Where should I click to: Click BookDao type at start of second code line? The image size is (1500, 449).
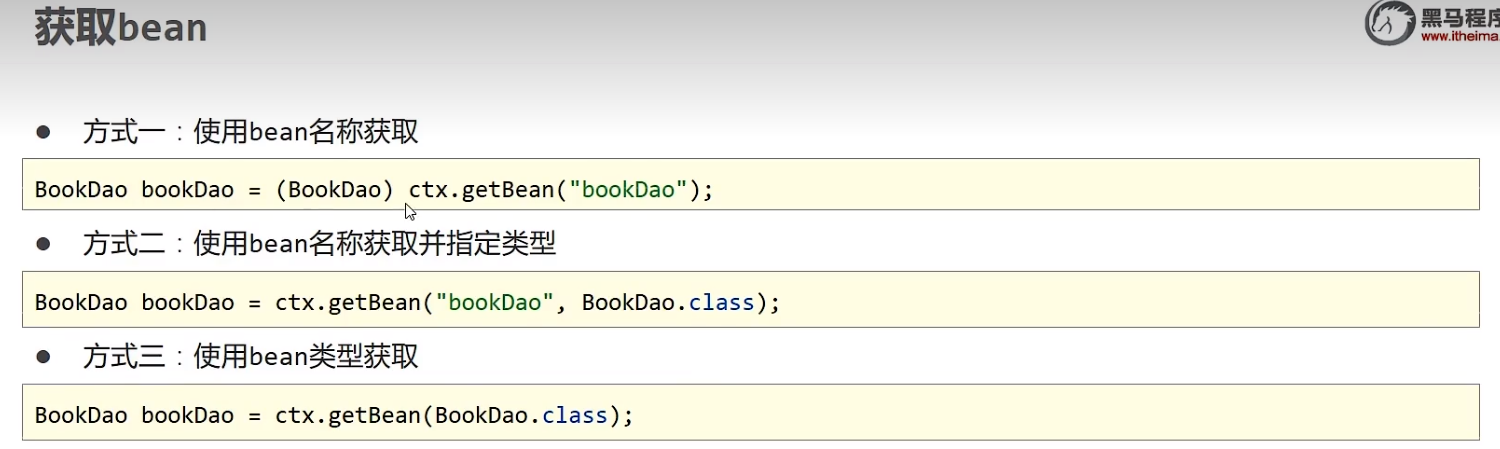[x=80, y=302]
